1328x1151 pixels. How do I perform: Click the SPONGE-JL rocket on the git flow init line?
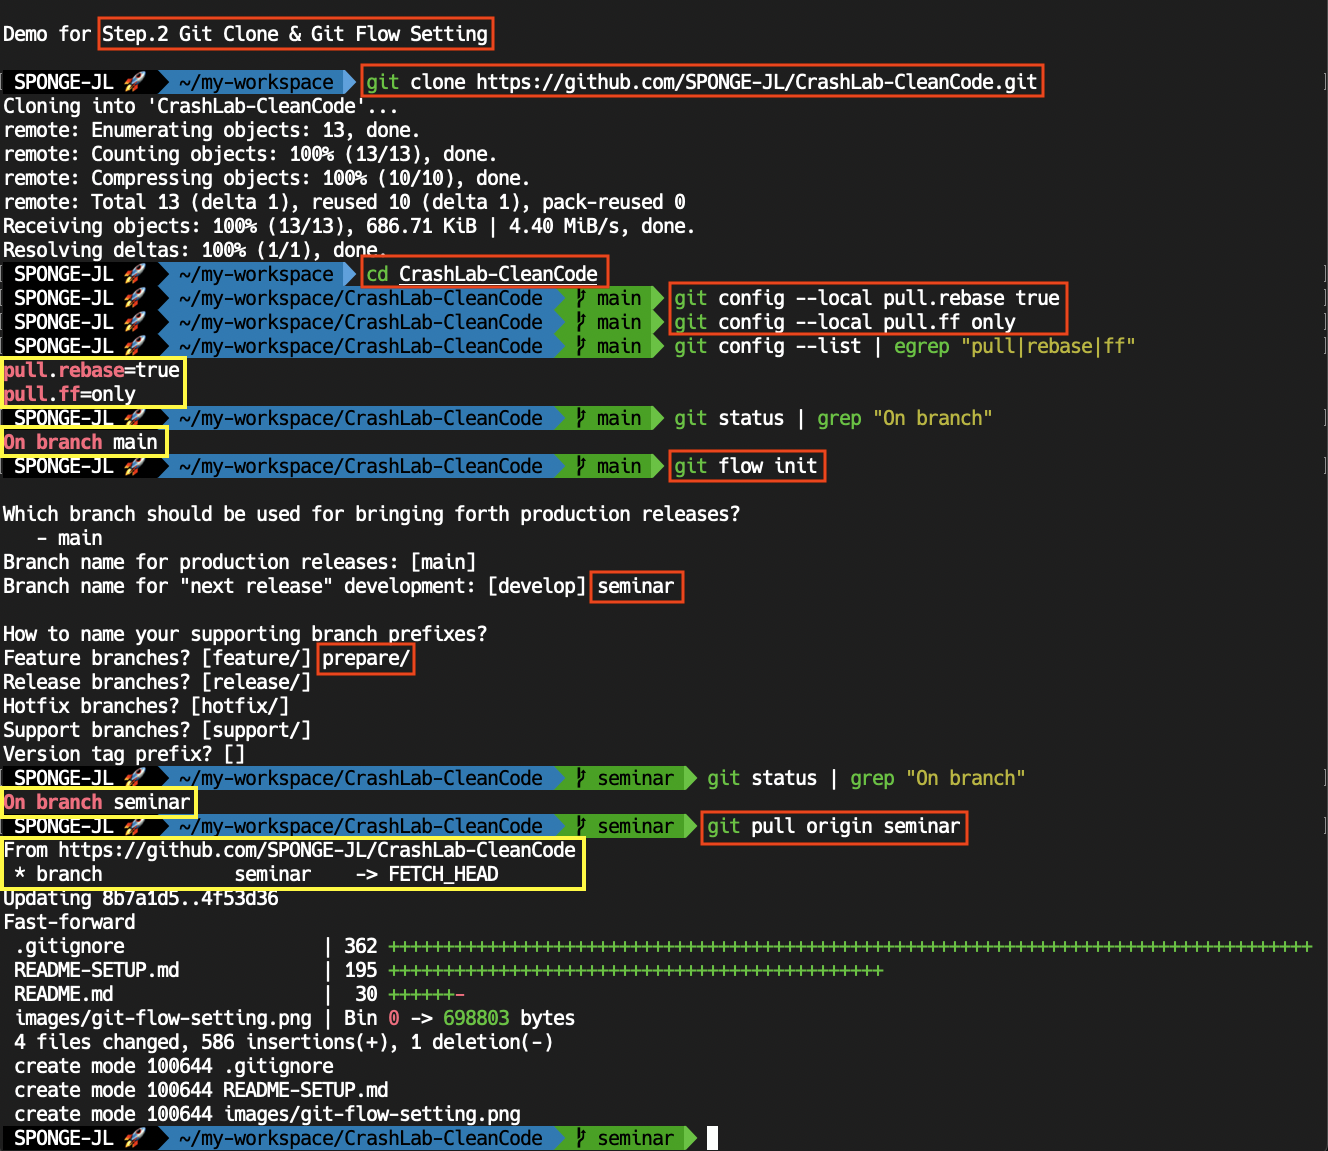click(x=135, y=465)
